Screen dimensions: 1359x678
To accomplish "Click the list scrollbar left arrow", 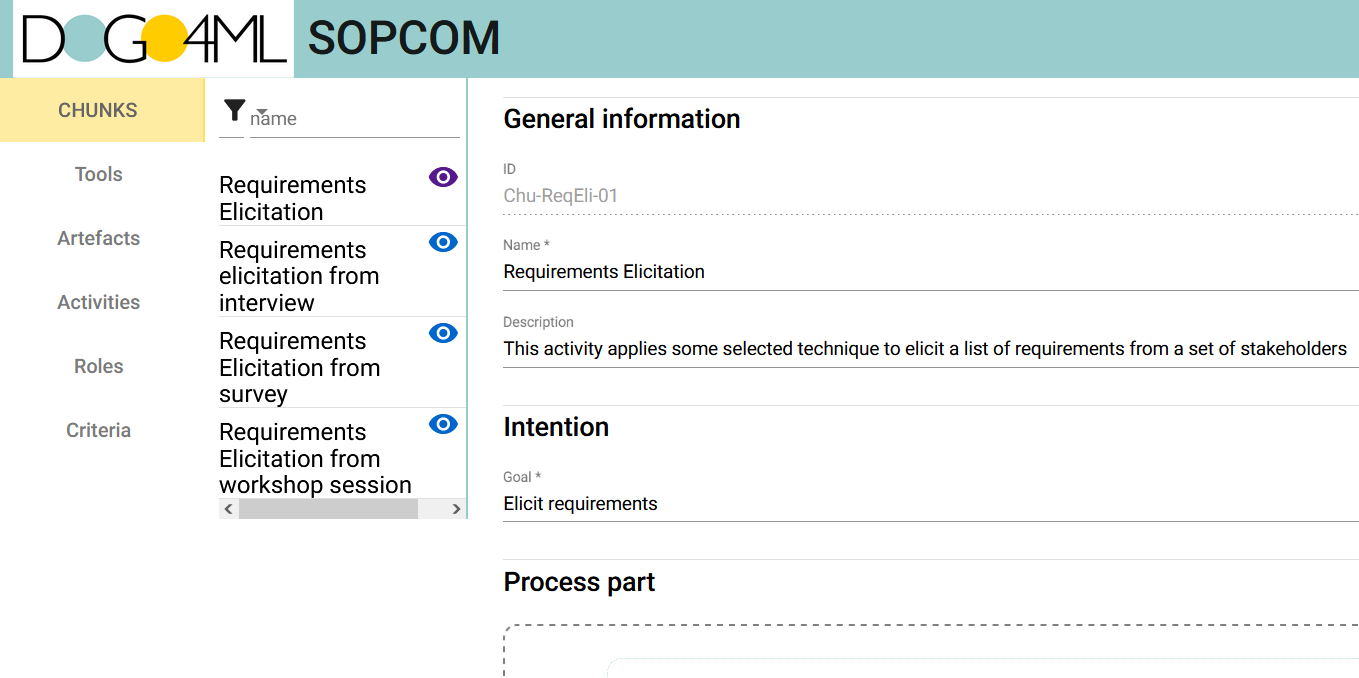I will tap(229, 509).
